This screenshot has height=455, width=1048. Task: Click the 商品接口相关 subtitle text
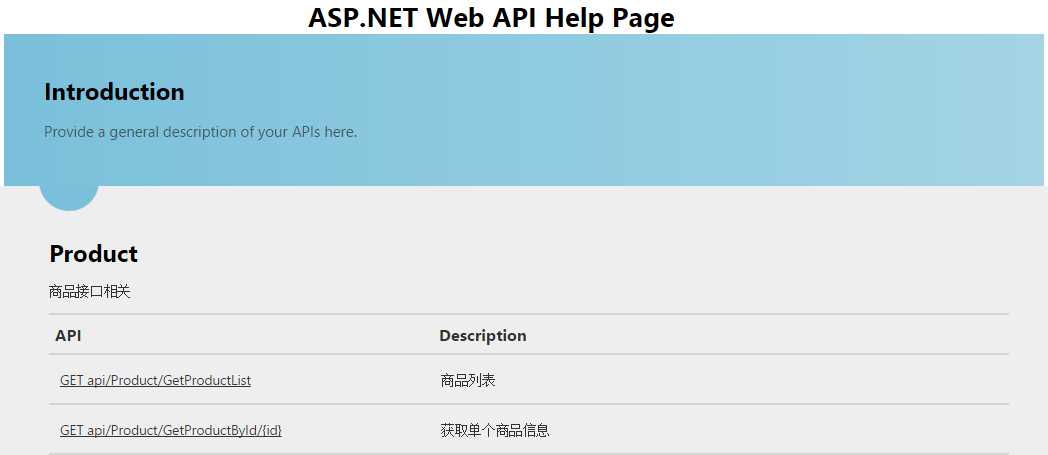pyautogui.click(x=89, y=292)
